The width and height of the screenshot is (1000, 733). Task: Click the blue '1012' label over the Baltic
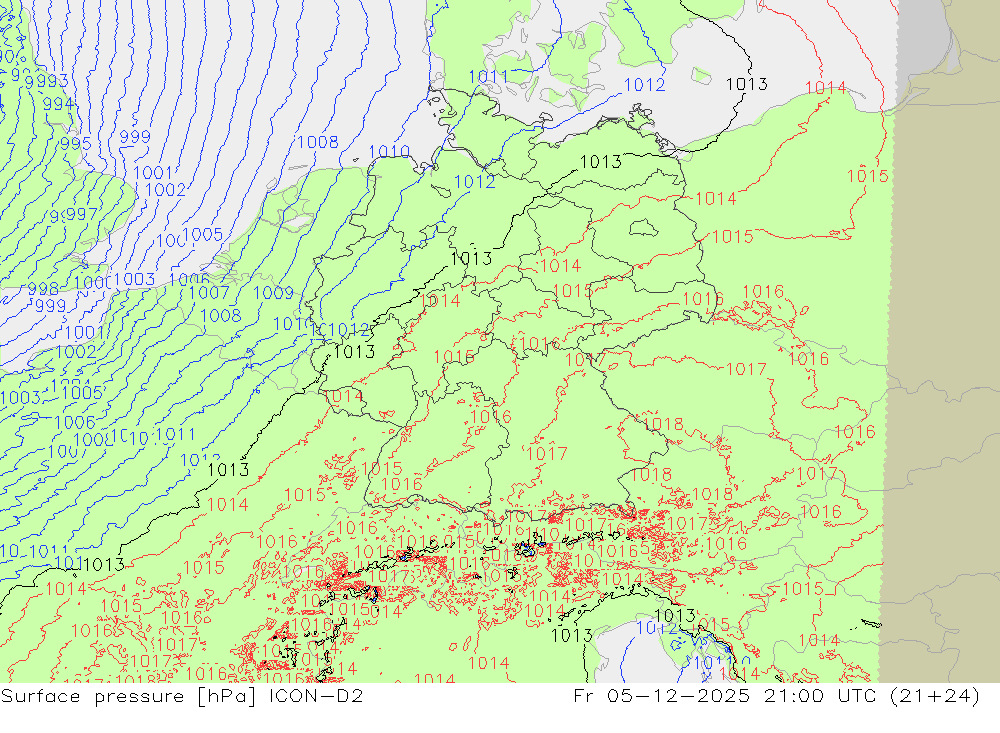click(644, 84)
